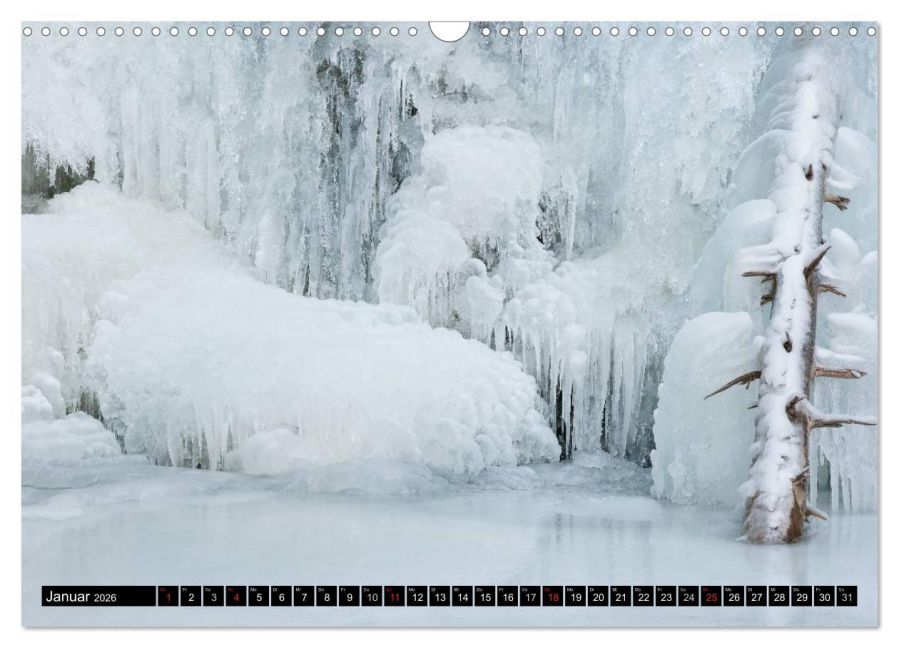Click the red date 11 cell
The image size is (899, 648).
[394, 596]
